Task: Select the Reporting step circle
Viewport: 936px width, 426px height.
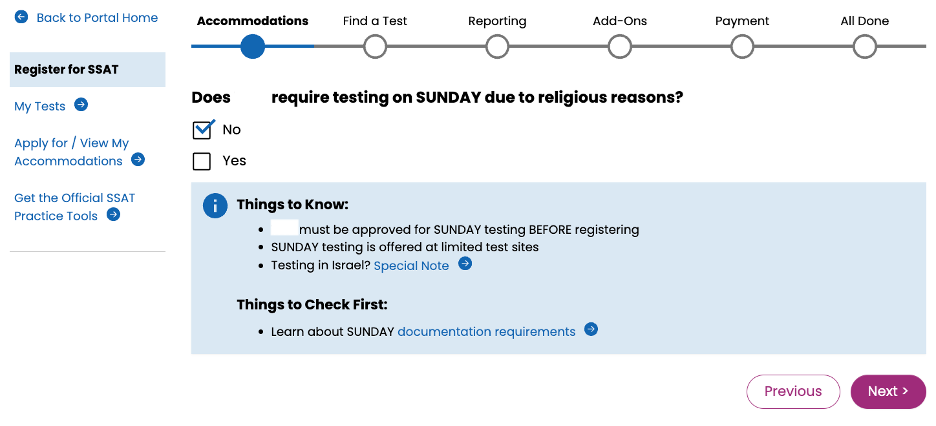Action: click(x=497, y=47)
